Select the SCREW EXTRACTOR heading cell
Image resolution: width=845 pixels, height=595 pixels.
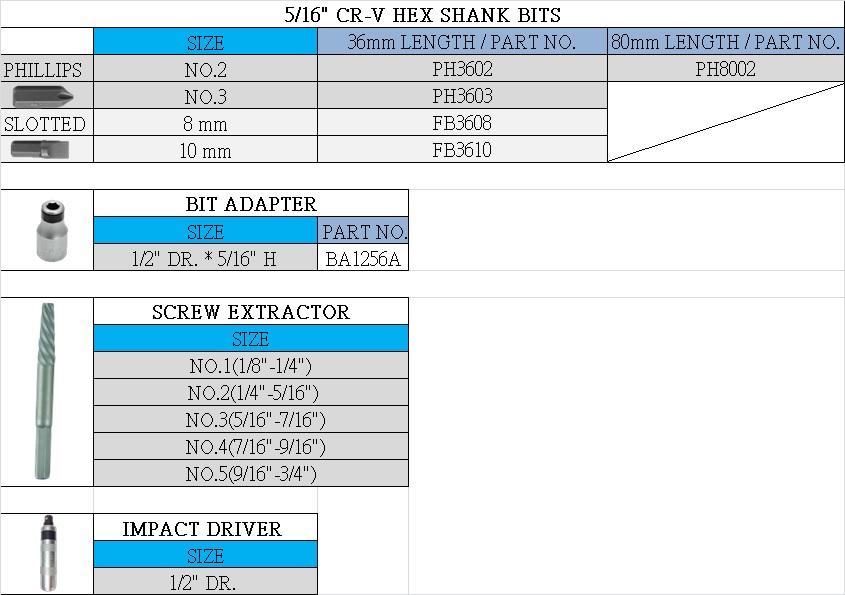click(x=251, y=312)
